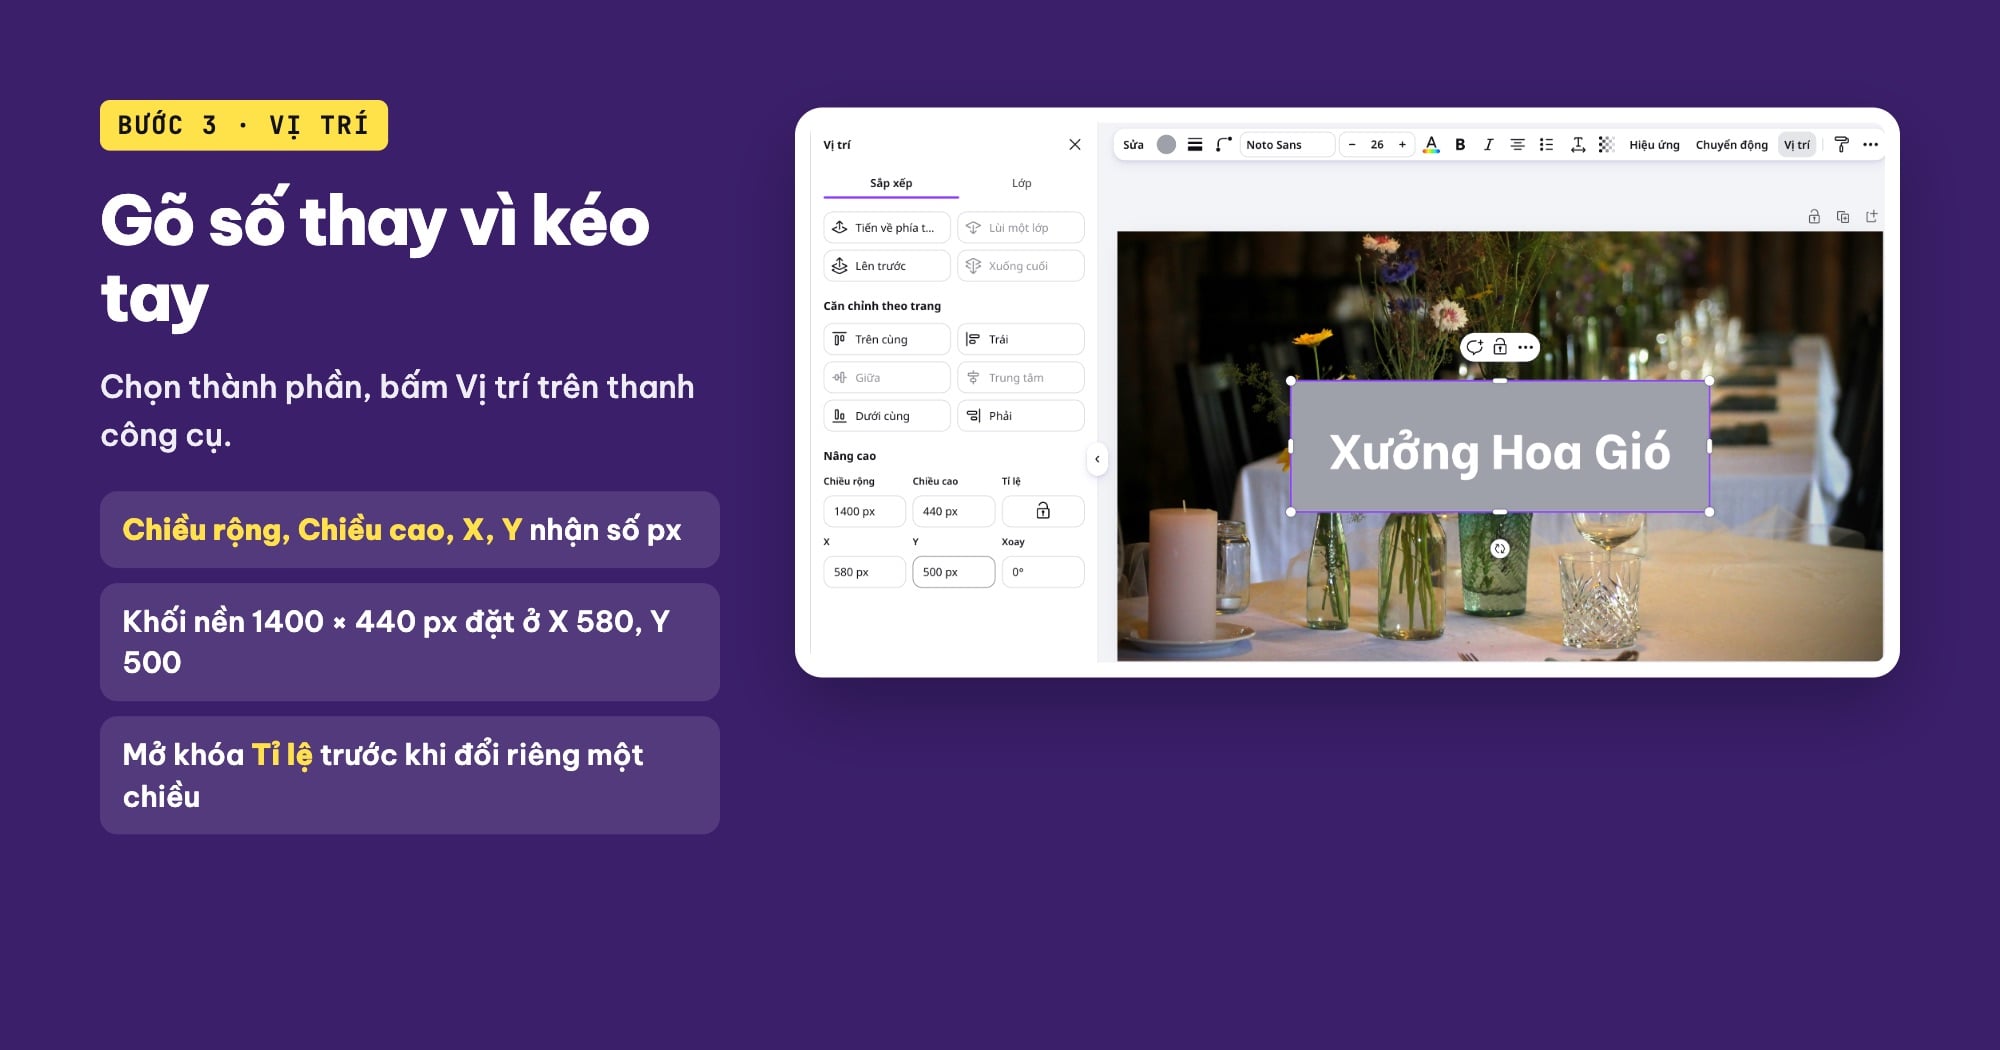The image size is (2000, 1050).
Task: Click Lên trước button
Action: click(x=887, y=266)
